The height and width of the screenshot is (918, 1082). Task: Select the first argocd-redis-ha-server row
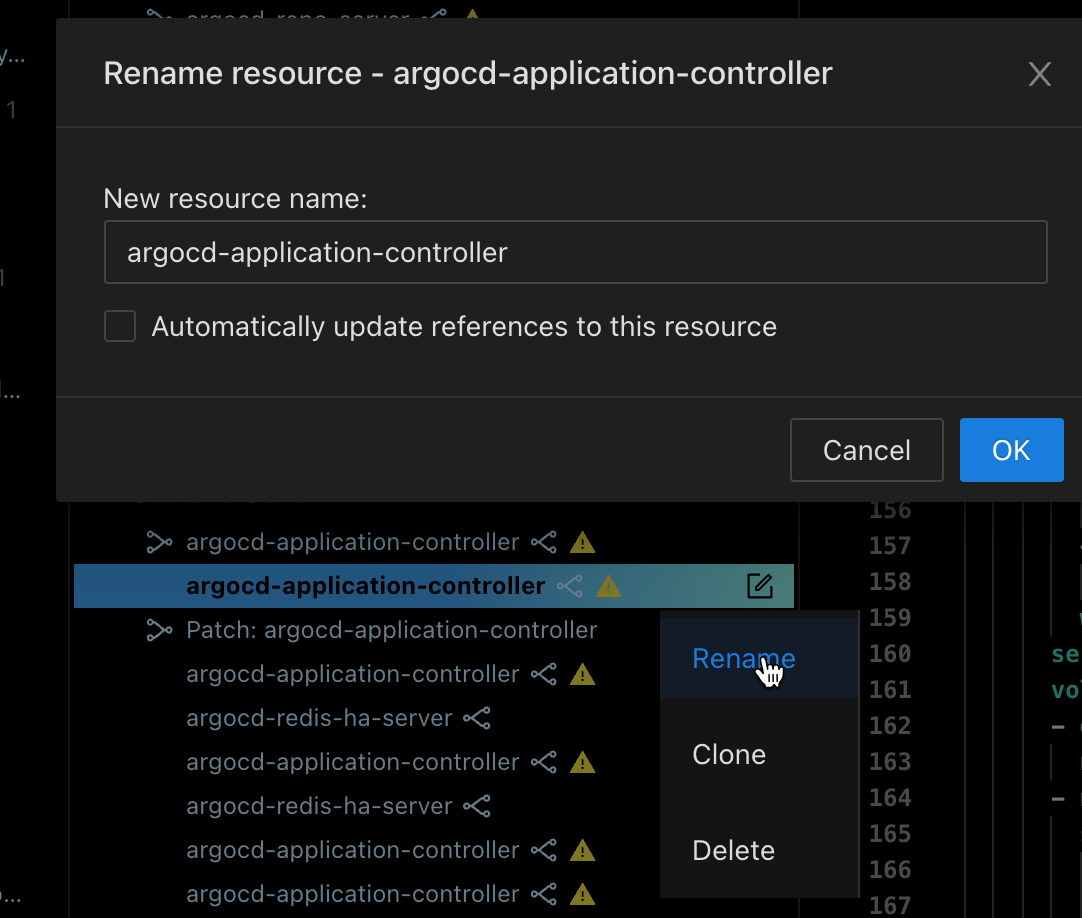(x=319, y=719)
